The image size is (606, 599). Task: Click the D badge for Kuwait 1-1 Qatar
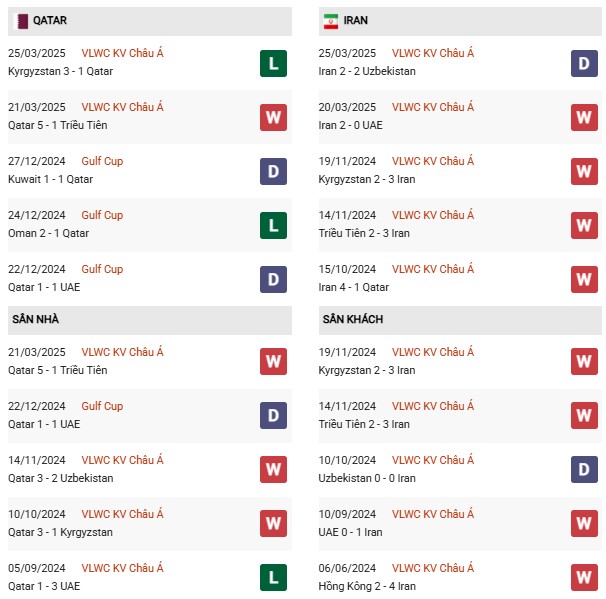click(x=273, y=172)
